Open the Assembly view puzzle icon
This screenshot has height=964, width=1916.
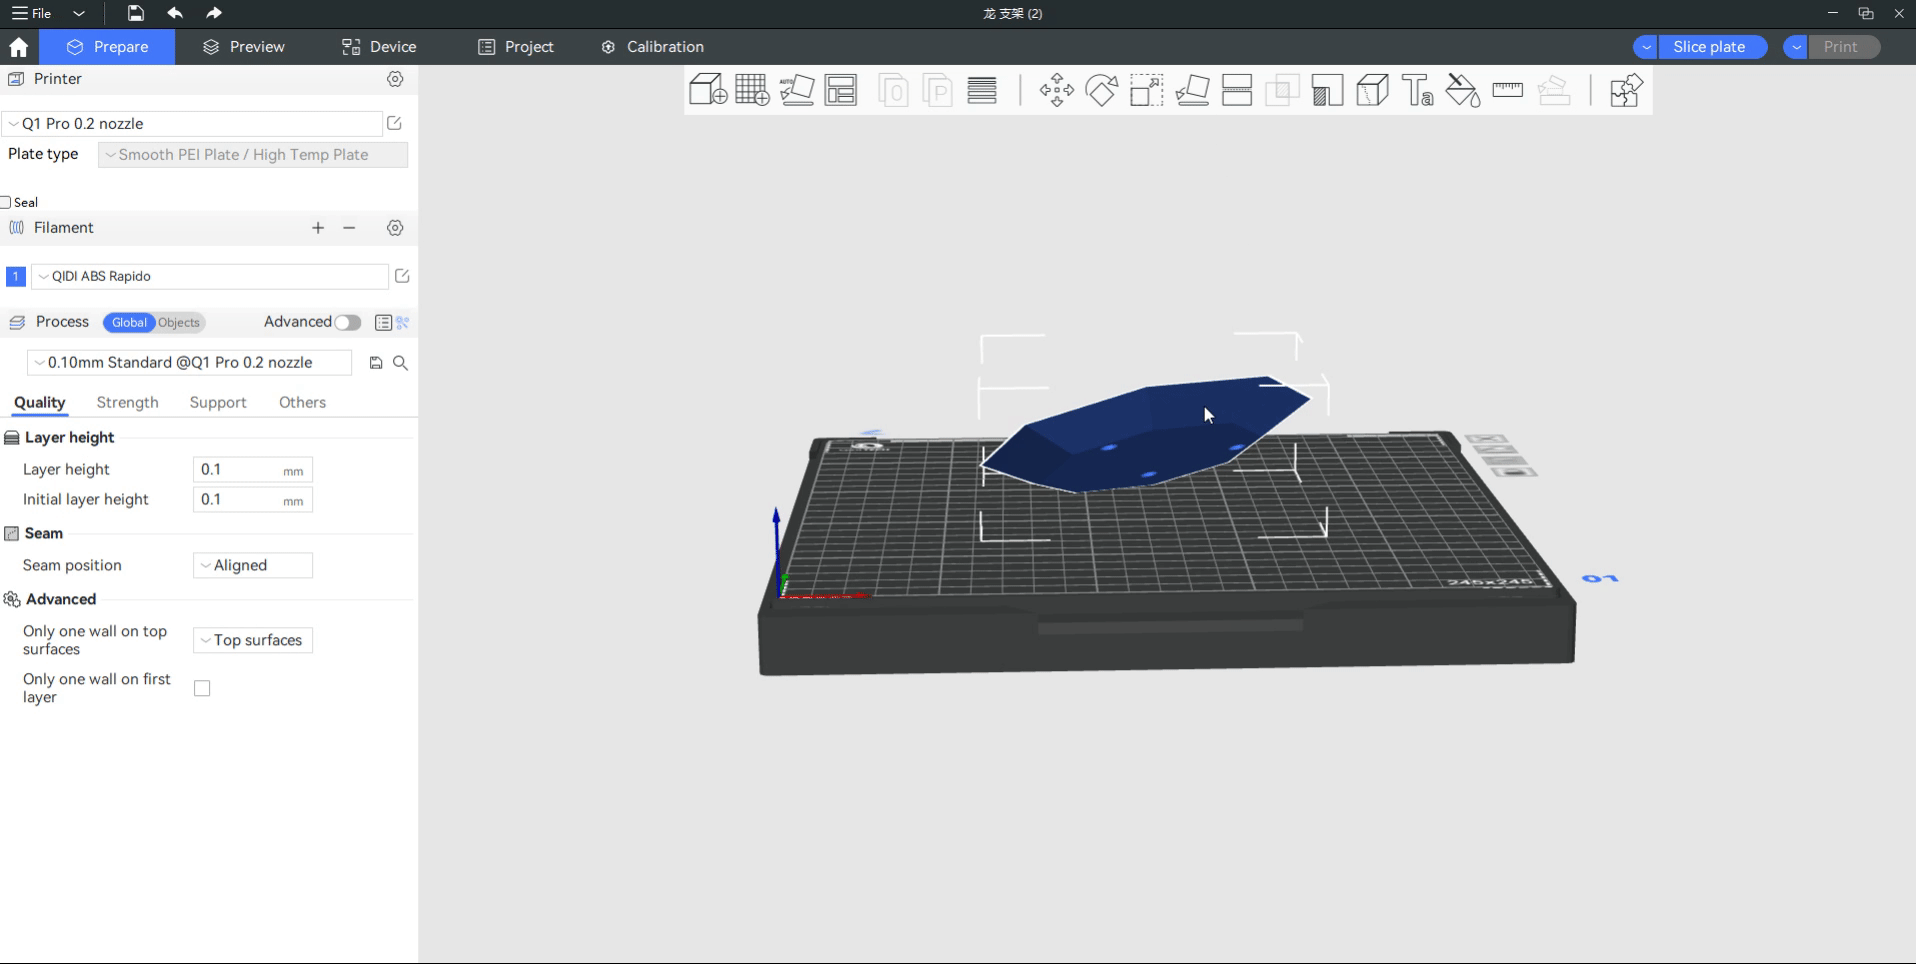tap(1626, 90)
